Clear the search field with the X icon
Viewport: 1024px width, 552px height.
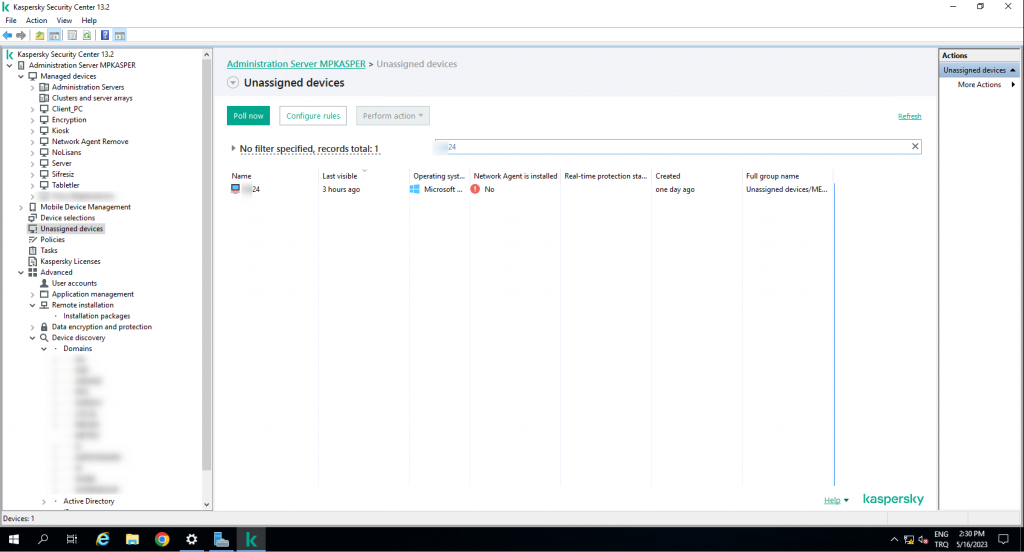pos(914,147)
